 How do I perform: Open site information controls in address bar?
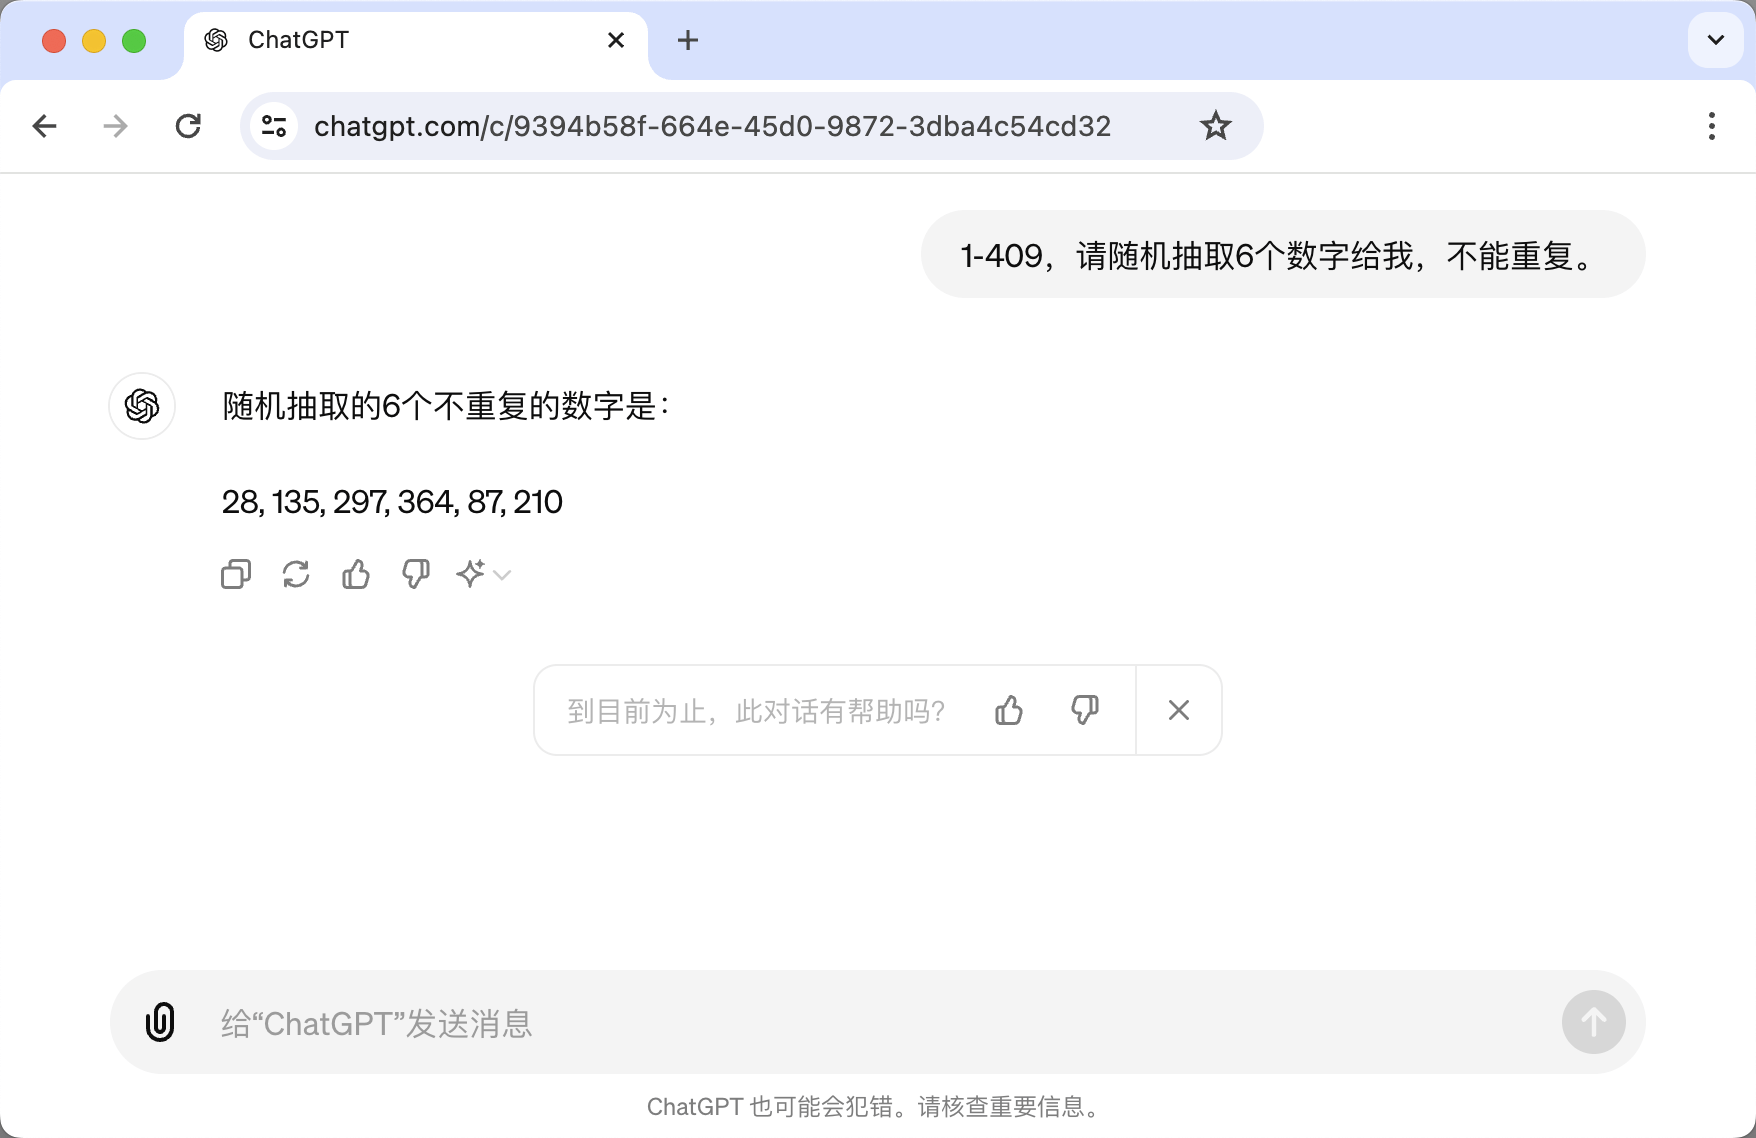274,126
